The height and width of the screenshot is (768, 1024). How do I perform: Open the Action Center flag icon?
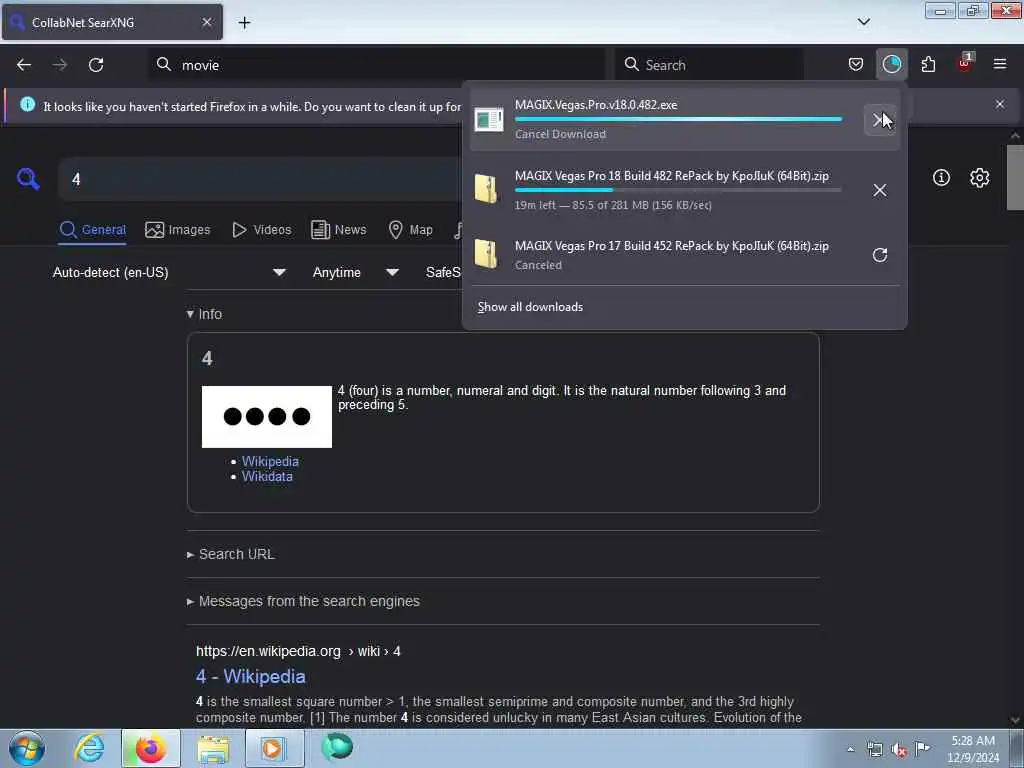pos(922,748)
